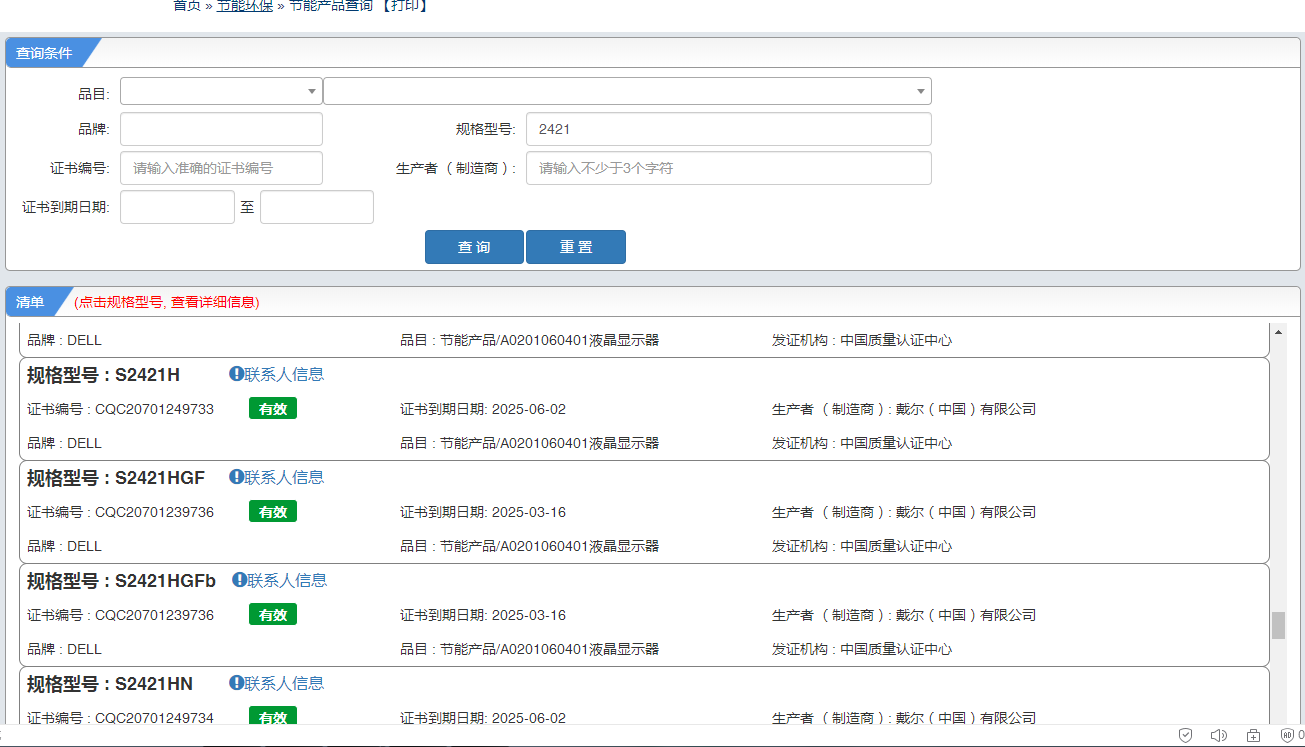Open details for model S2421H
Screen dimensions: 1305x747
(148, 375)
